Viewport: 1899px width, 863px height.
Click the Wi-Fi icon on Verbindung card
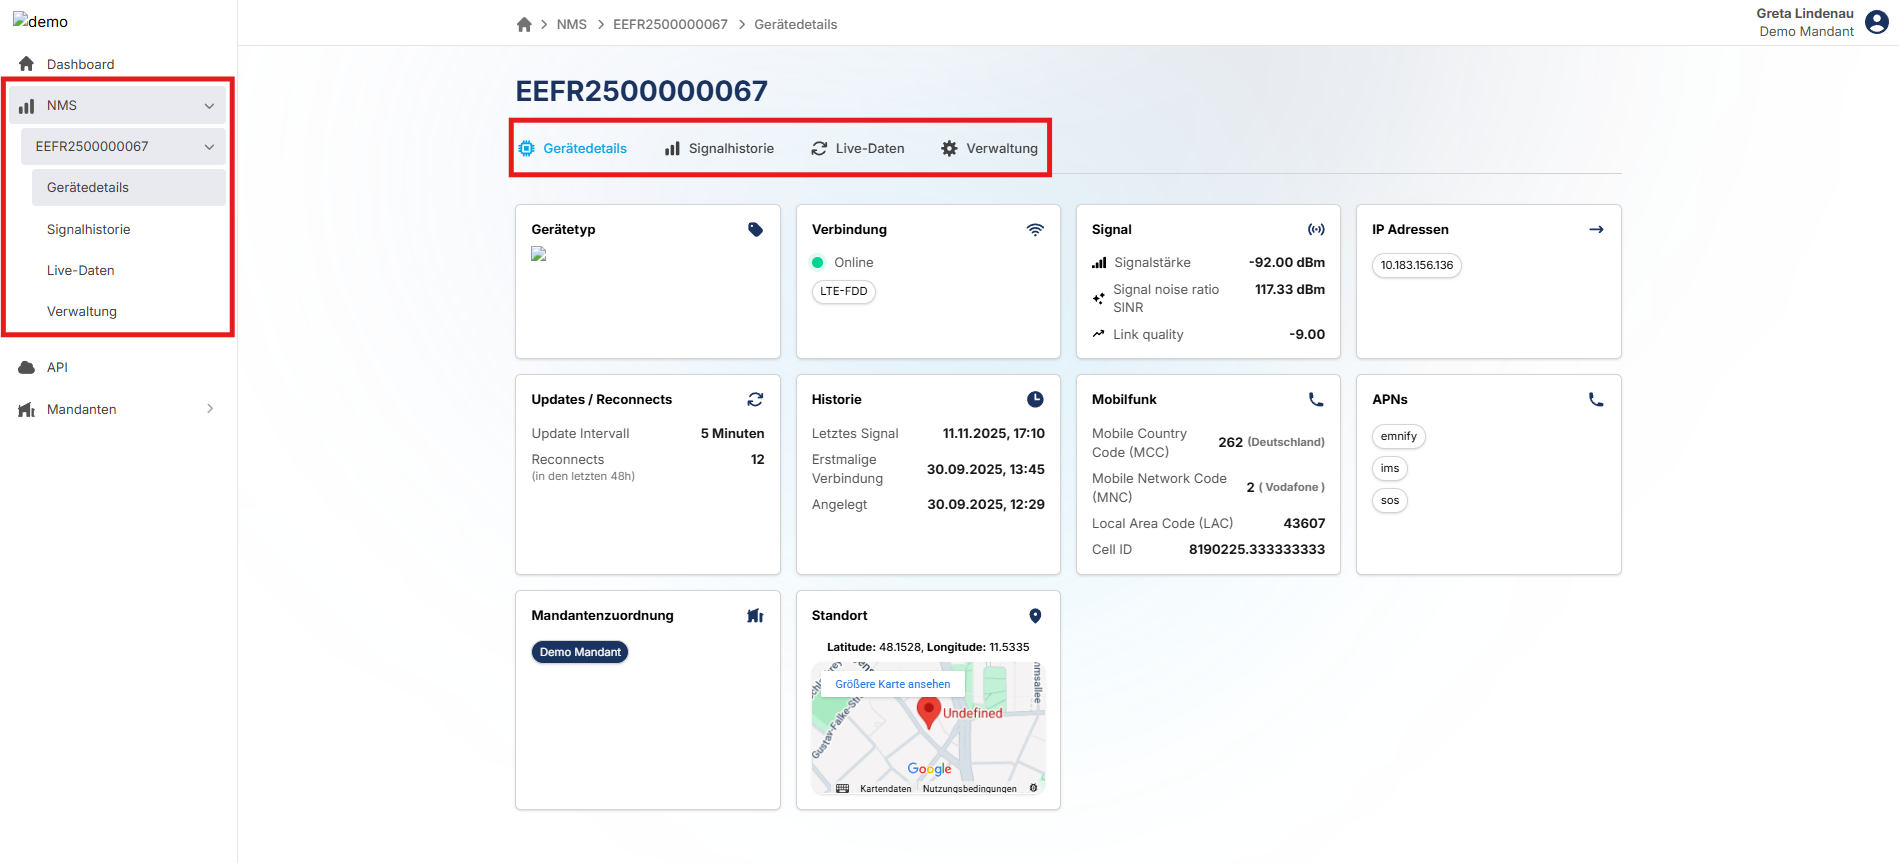(x=1035, y=230)
